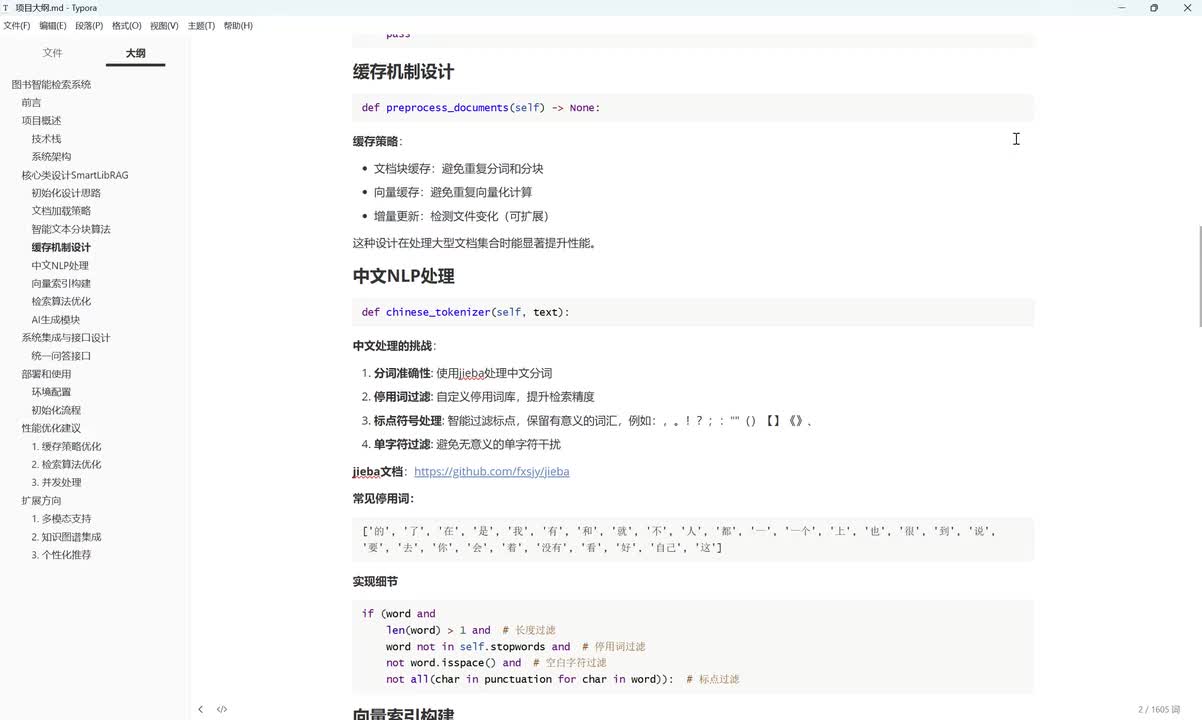Jump to 扩展方向 in the outline
This screenshot has height=720, width=1202.
point(41,500)
